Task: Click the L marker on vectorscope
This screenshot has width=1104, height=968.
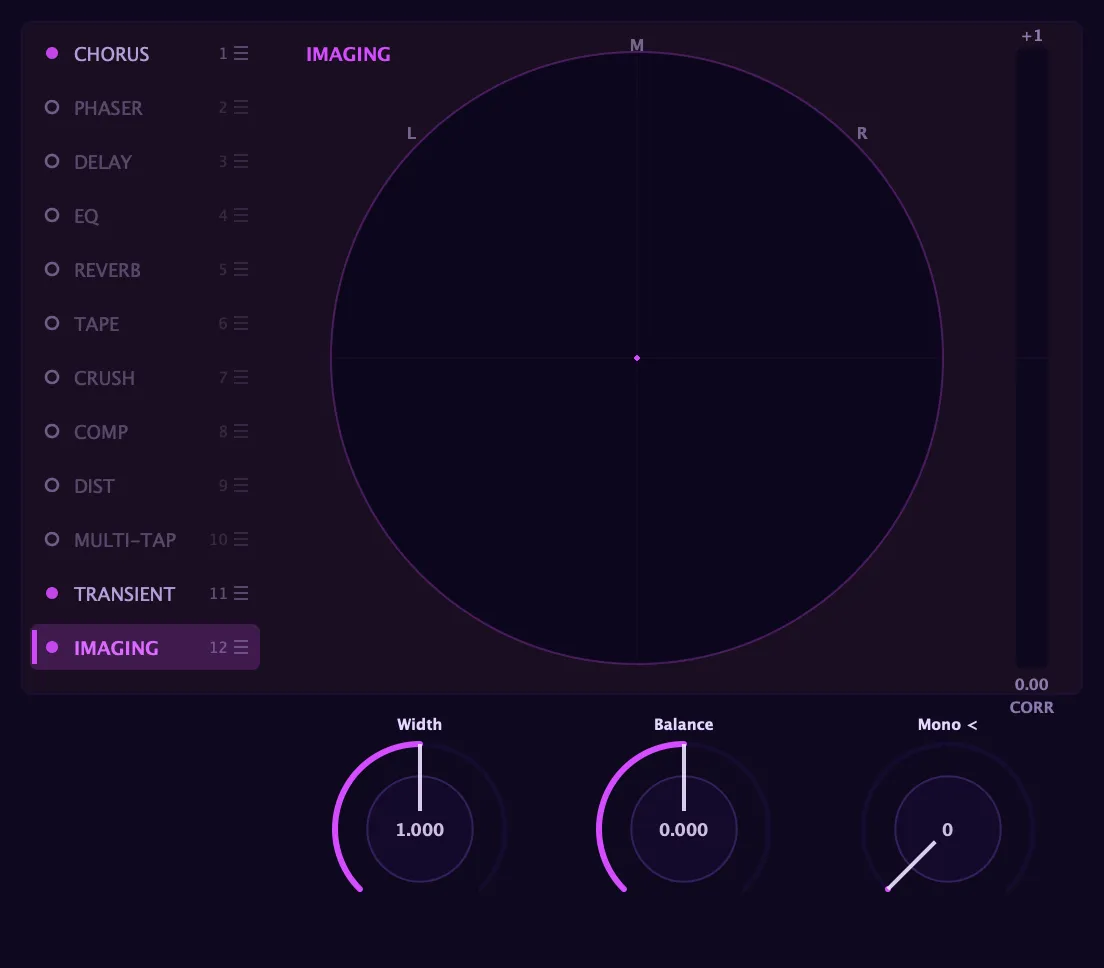Action: [x=411, y=133]
